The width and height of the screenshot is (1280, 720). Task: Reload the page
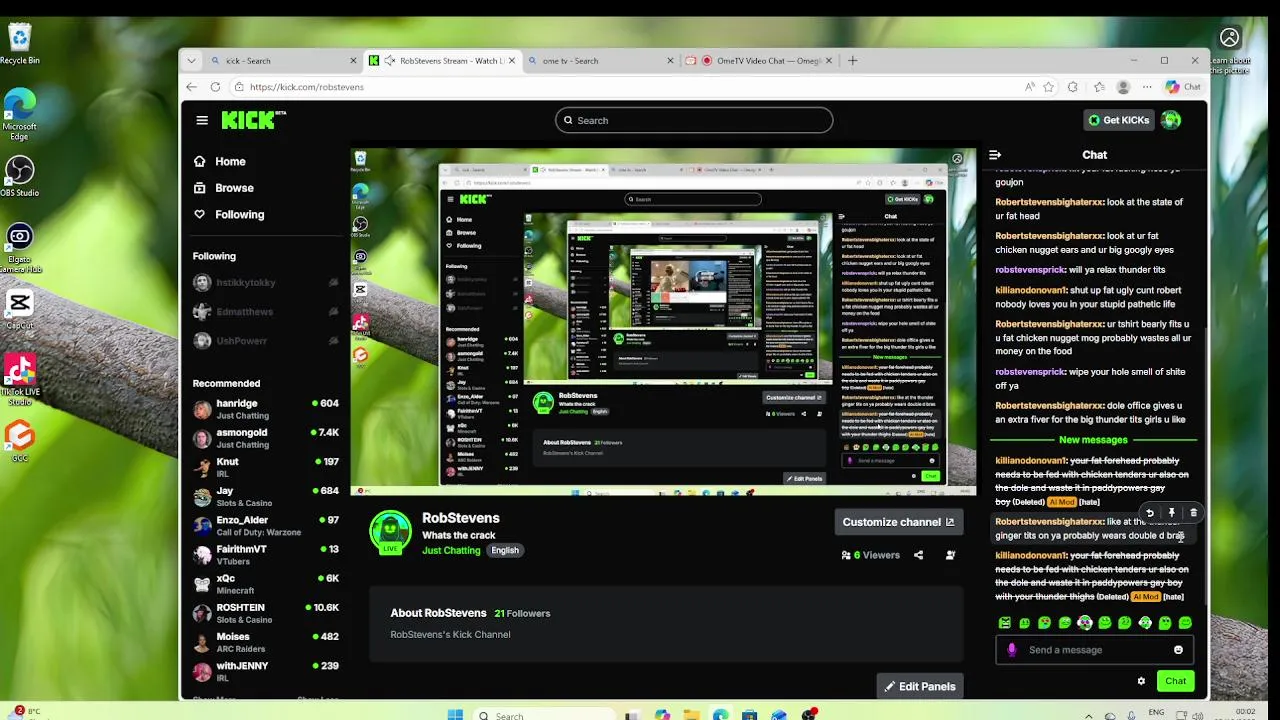tap(216, 87)
